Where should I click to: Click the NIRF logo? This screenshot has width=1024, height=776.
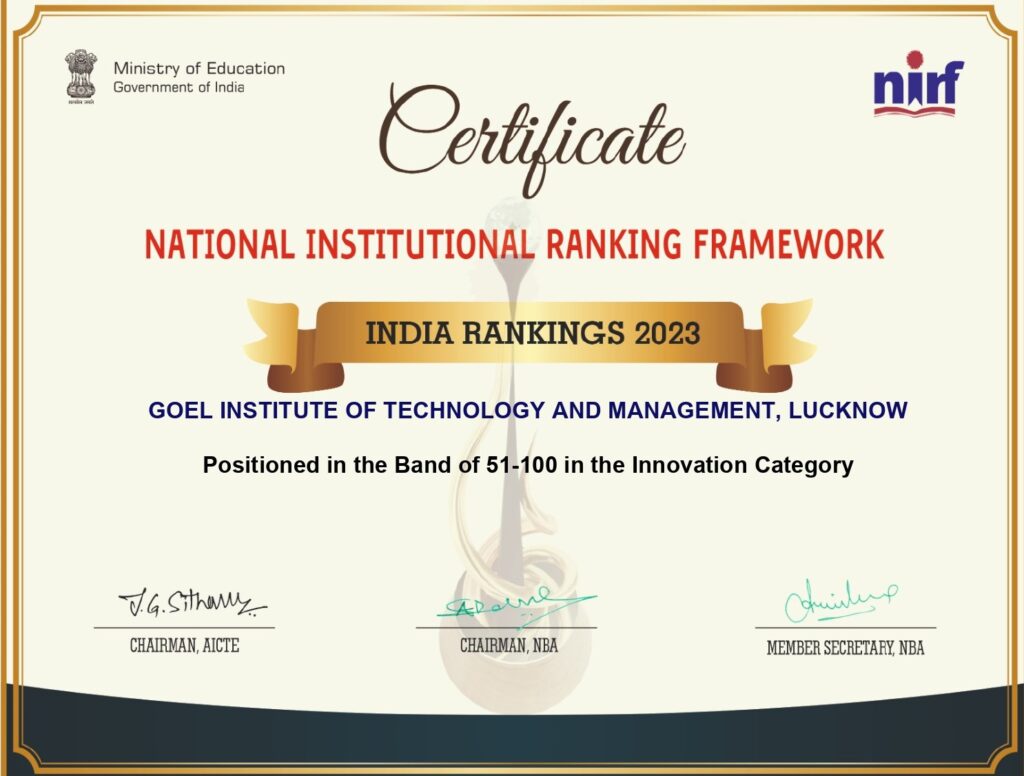coord(918,84)
